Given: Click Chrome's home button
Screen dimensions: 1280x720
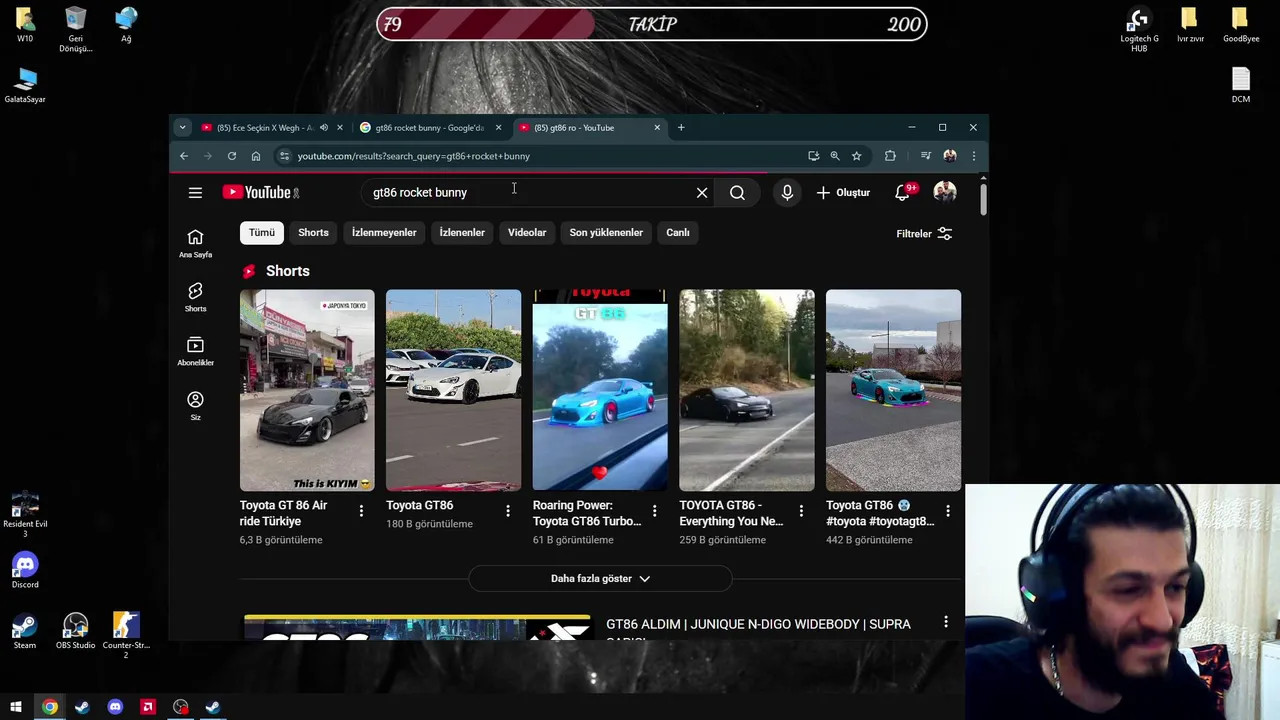Looking at the screenshot, I should point(256,156).
